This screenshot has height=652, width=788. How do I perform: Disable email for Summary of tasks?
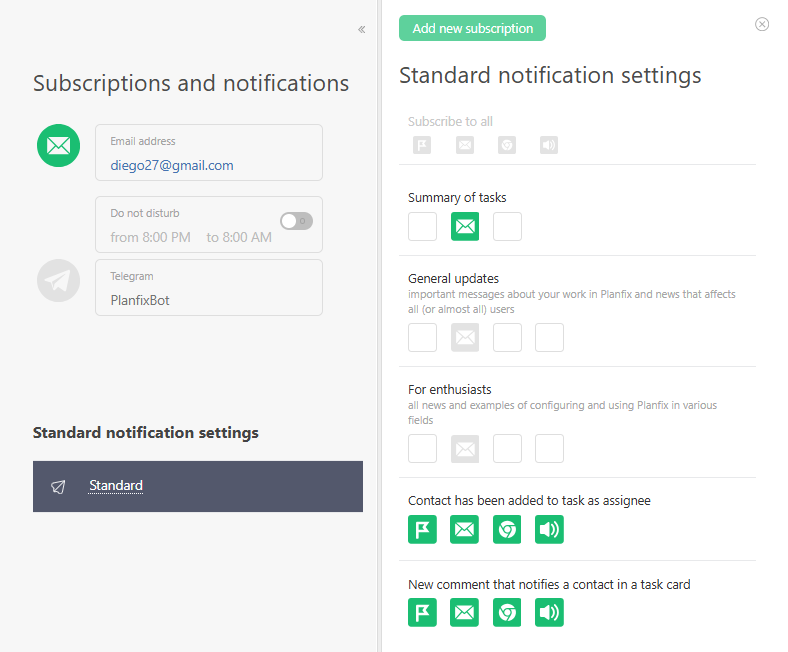click(465, 227)
